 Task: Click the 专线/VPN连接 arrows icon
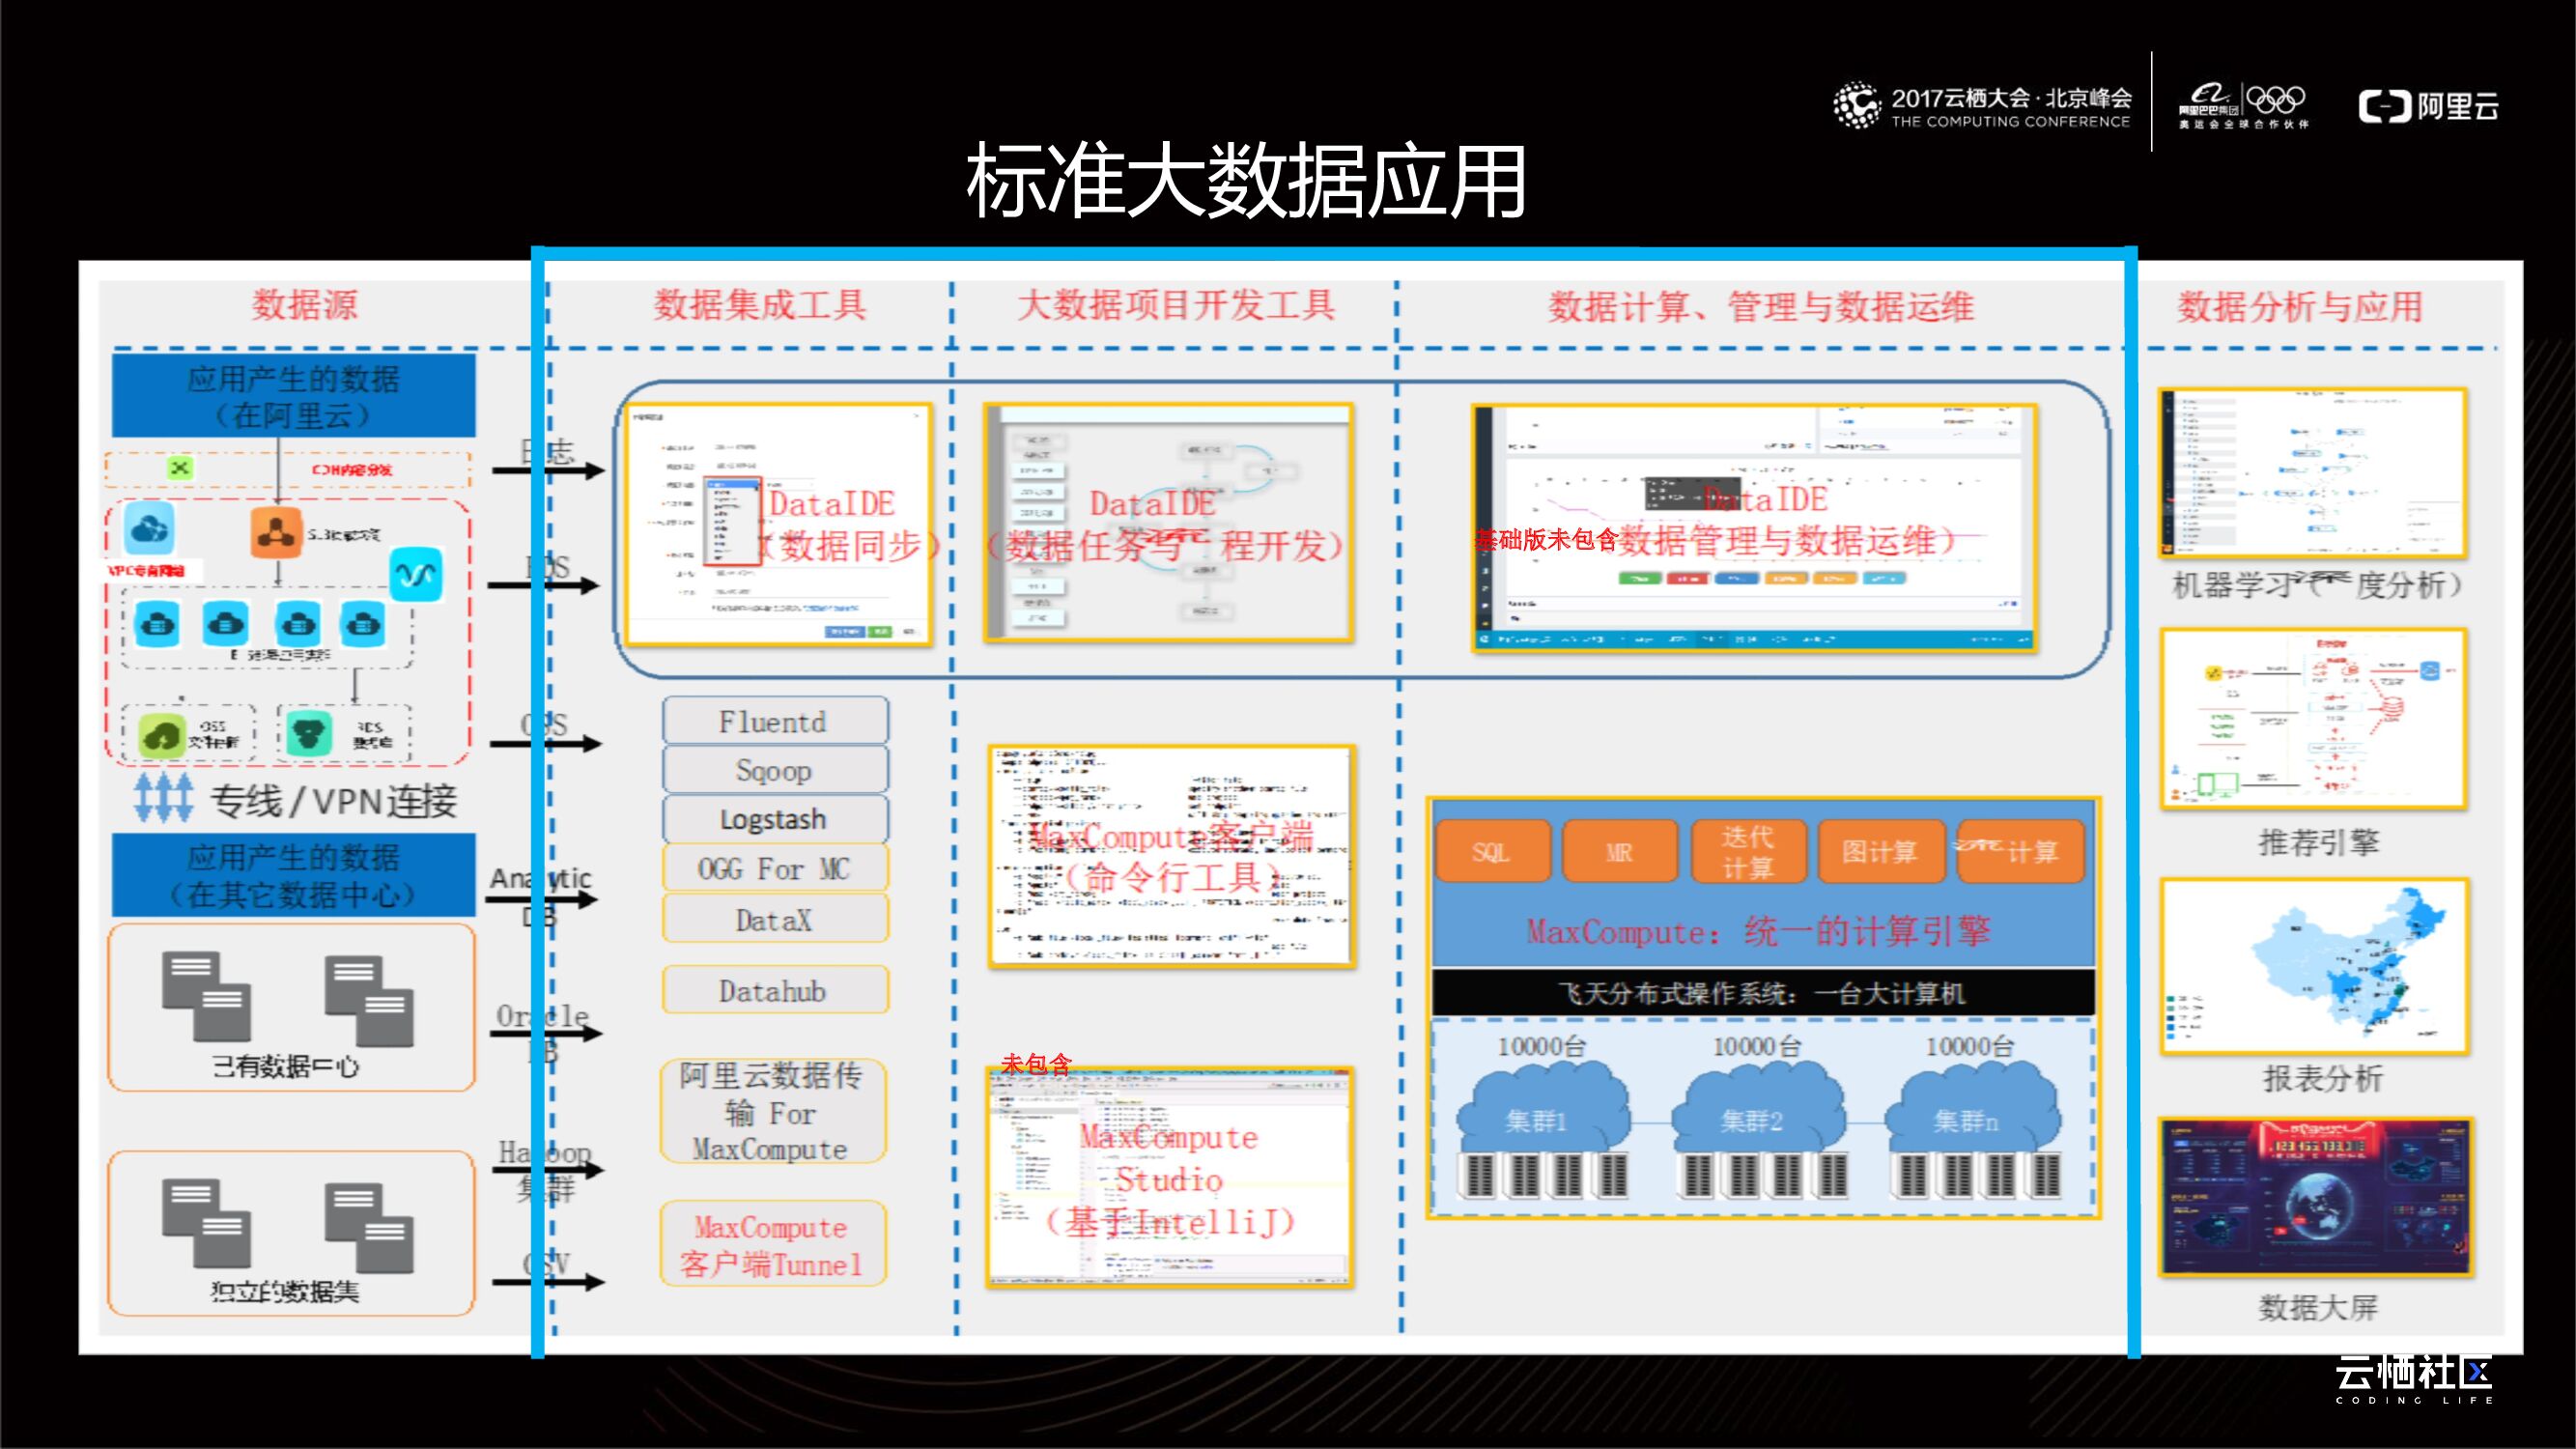coord(163,798)
